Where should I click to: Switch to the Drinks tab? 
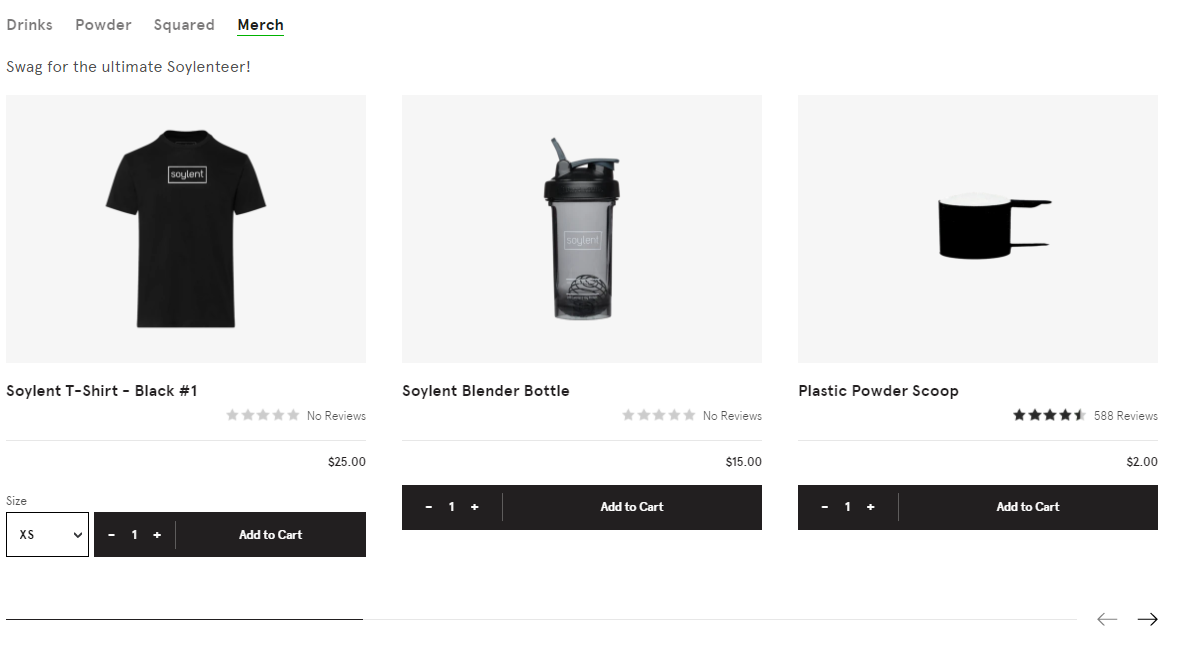click(29, 25)
